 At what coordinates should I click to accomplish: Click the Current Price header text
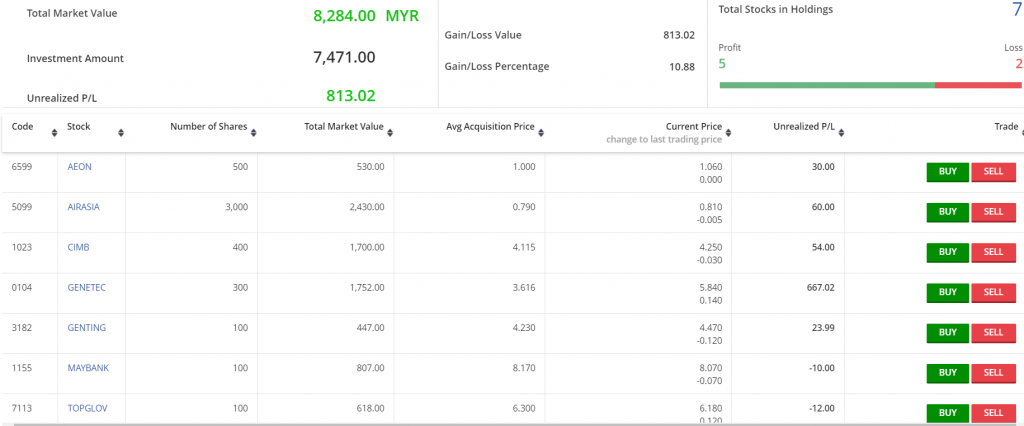(x=694, y=127)
